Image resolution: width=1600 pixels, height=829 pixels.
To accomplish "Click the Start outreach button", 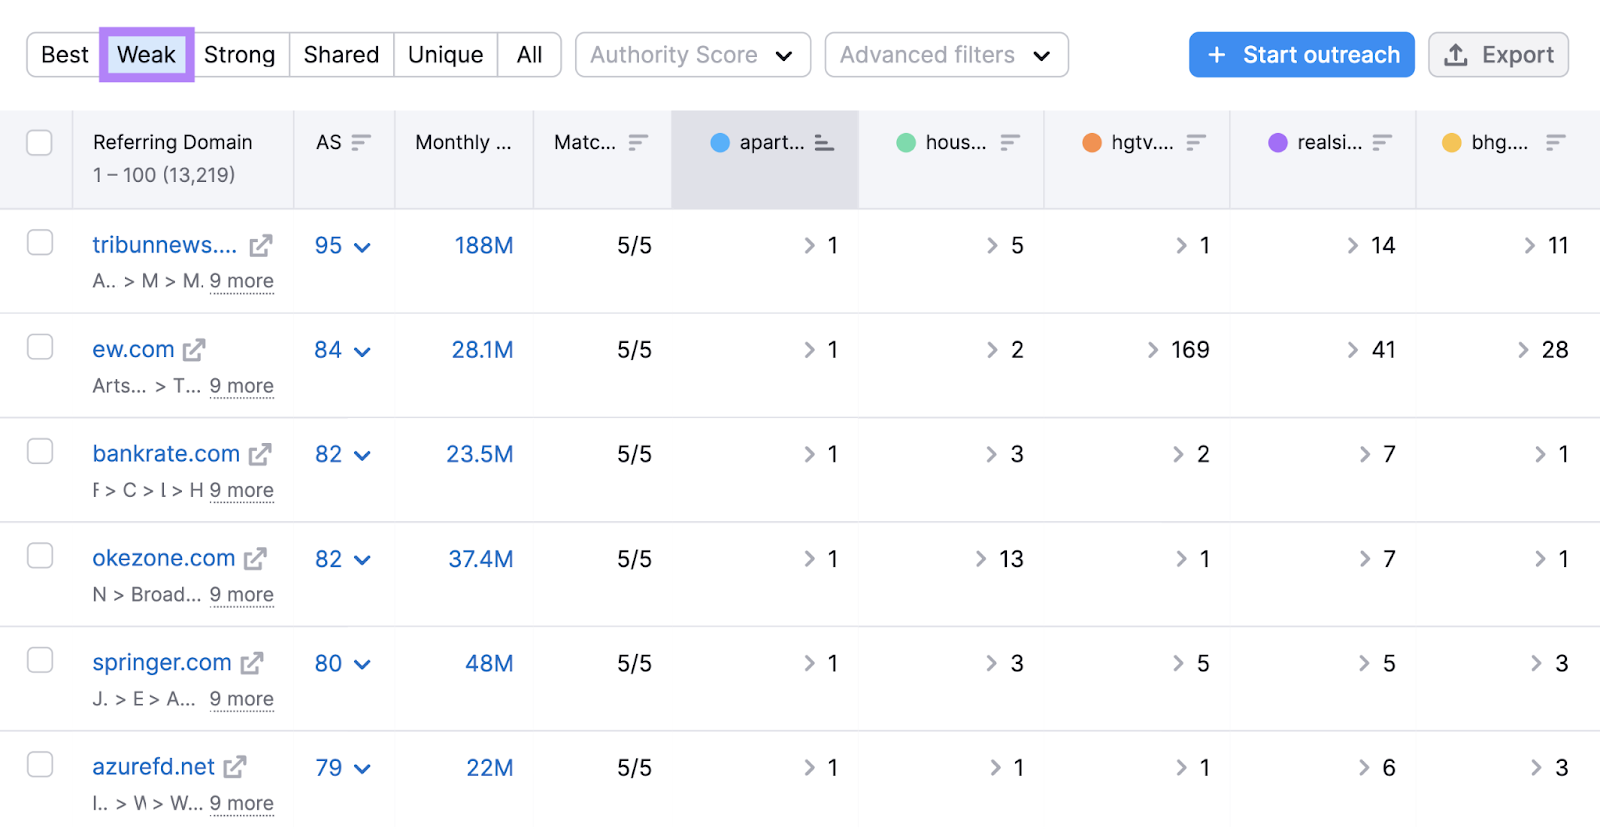I will pos(1301,55).
